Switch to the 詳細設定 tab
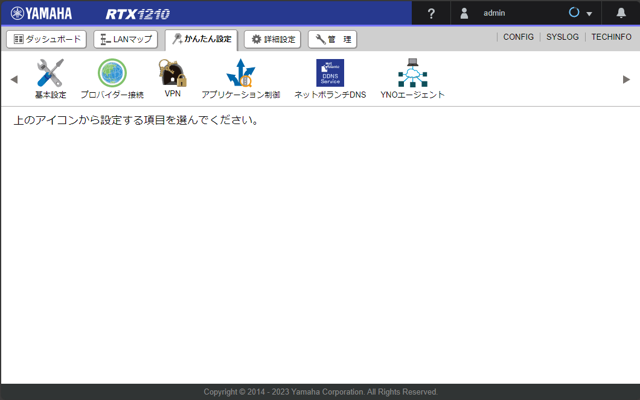 (273, 39)
